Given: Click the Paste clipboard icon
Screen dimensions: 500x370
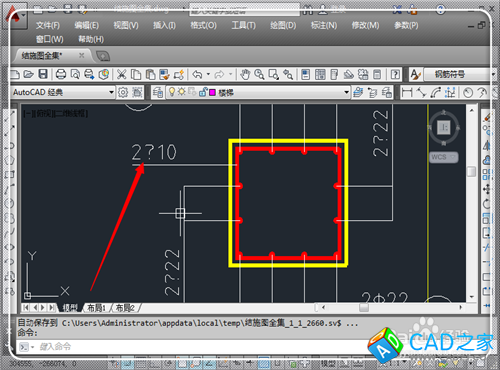Looking at the screenshot, I should [150, 74].
